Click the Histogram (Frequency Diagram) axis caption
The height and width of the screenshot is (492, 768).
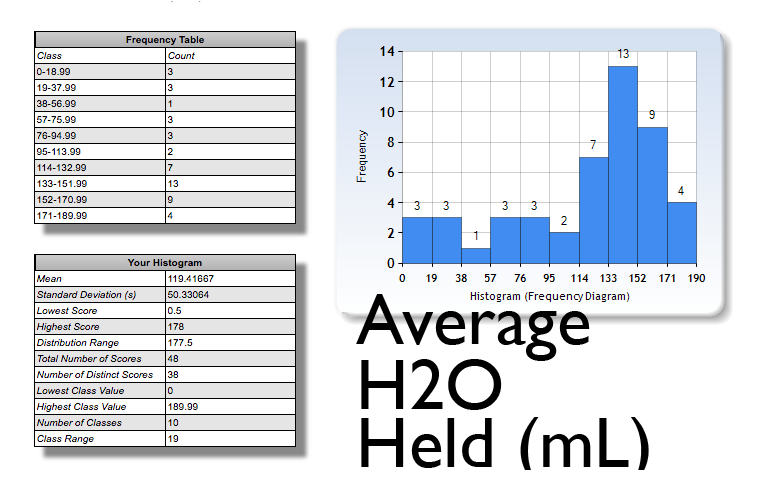tap(549, 297)
